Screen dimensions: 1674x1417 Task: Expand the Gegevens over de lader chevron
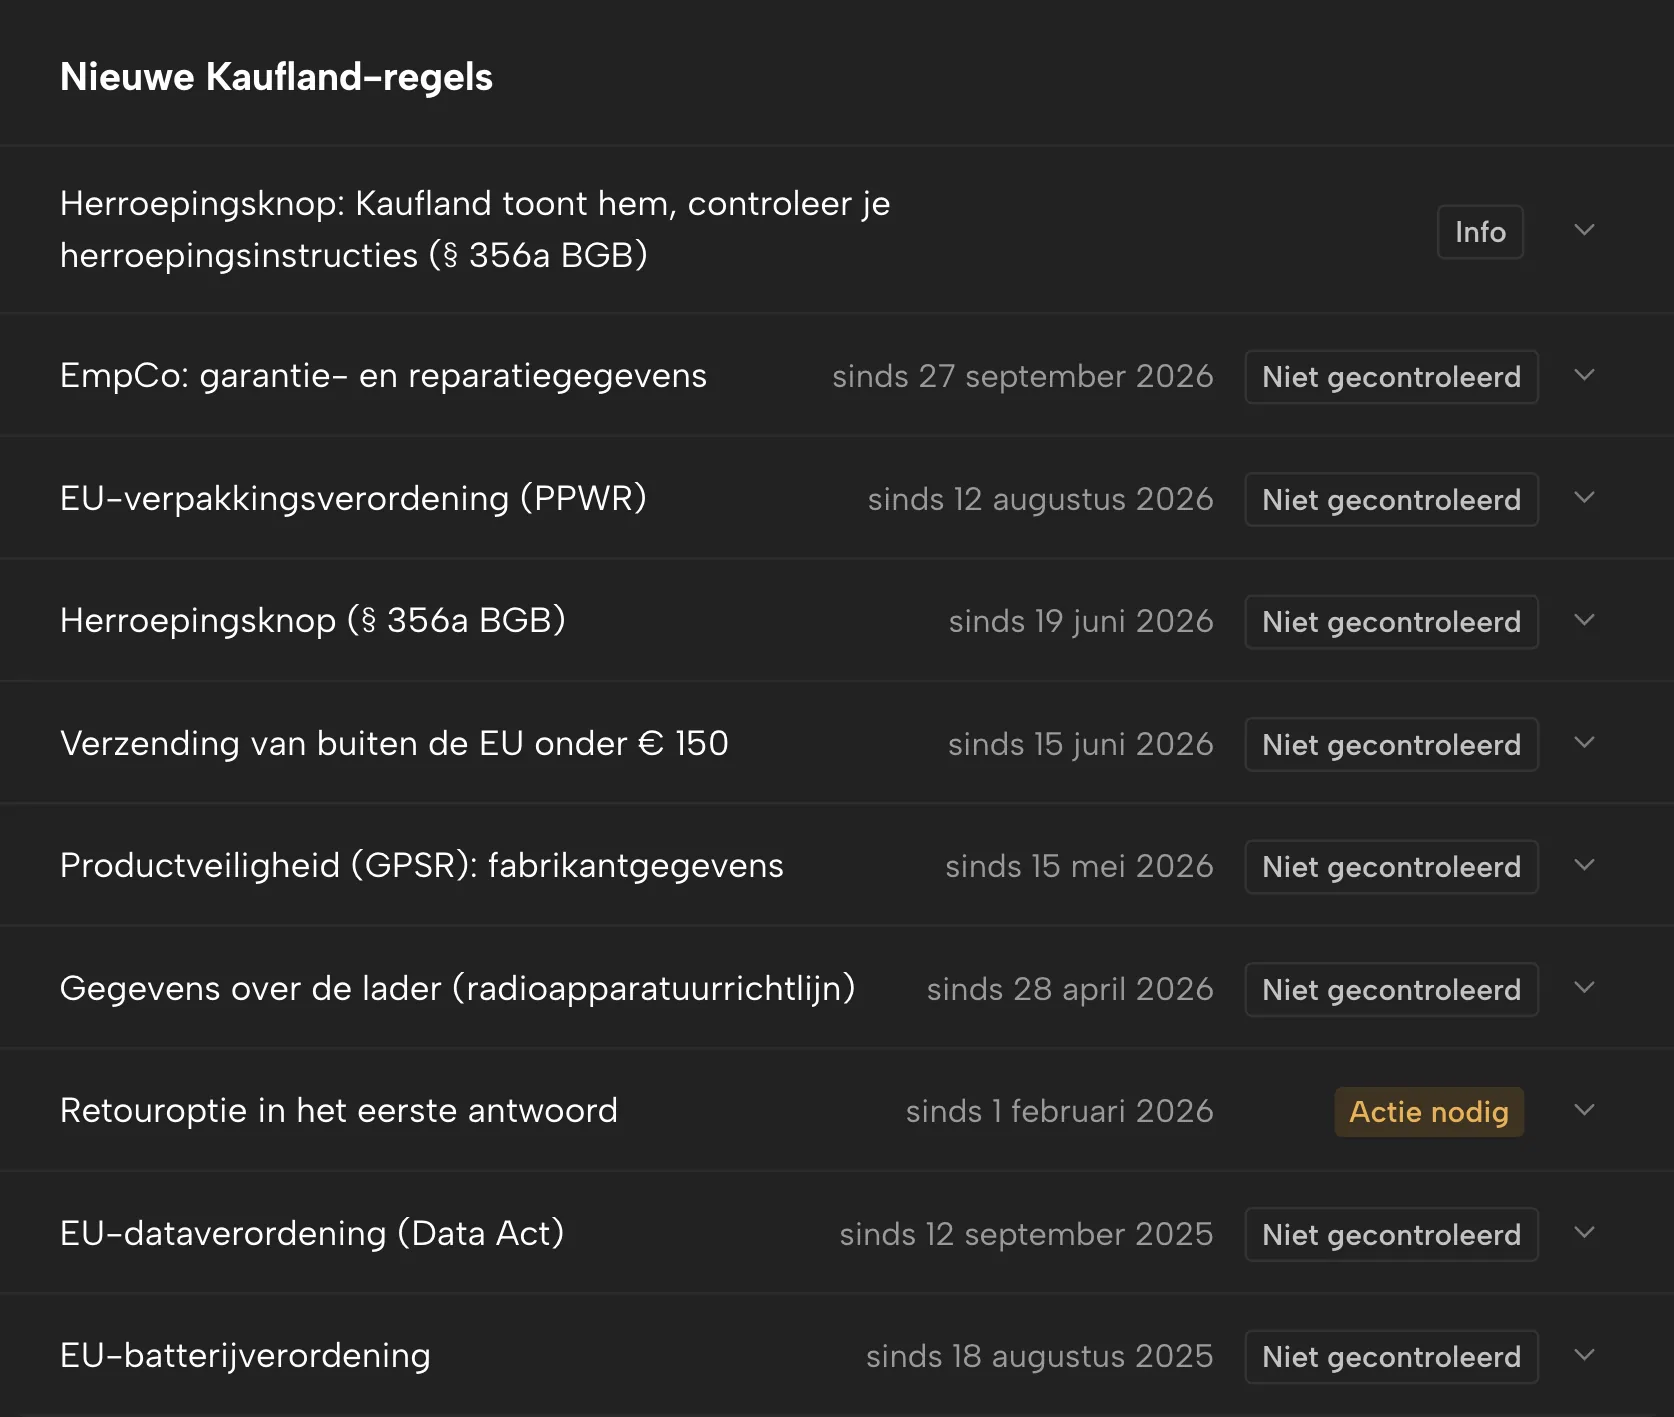point(1584,988)
